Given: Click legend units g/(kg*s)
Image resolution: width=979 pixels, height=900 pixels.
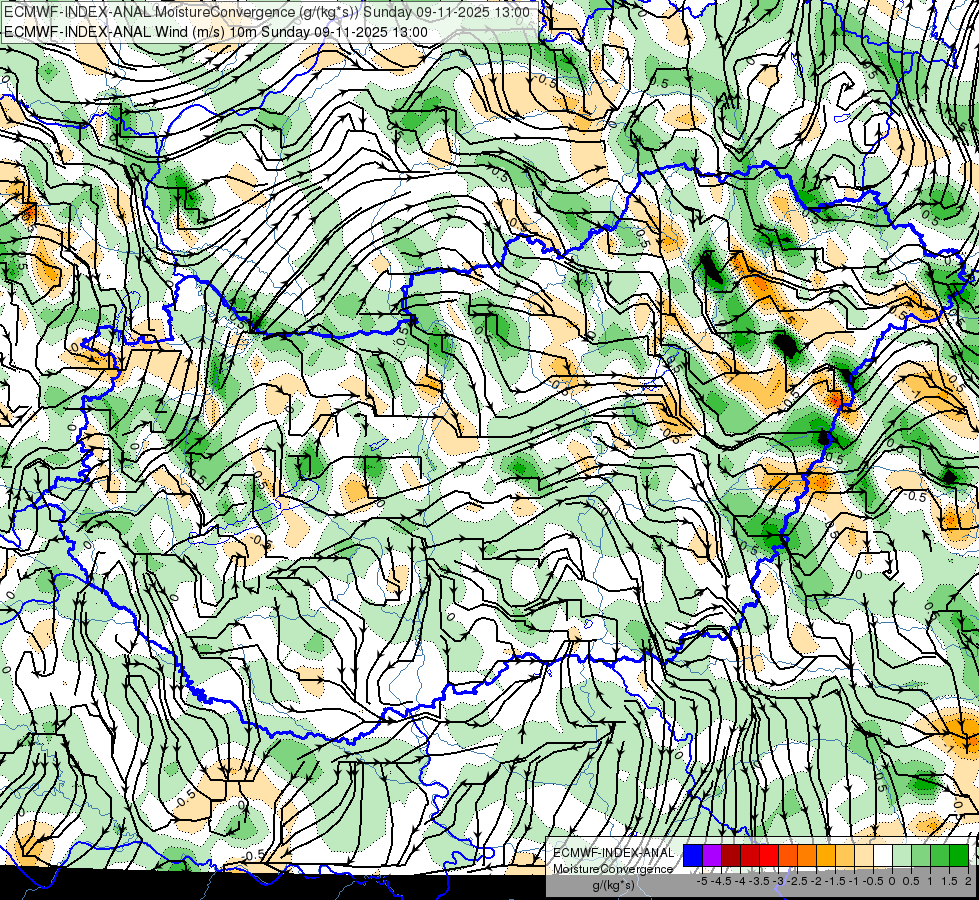Looking at the screenshot, I should click(613, 886).
